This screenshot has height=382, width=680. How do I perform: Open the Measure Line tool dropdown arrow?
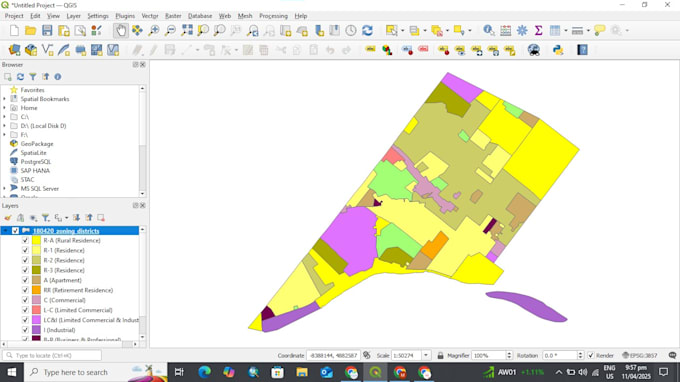(588, 30)
